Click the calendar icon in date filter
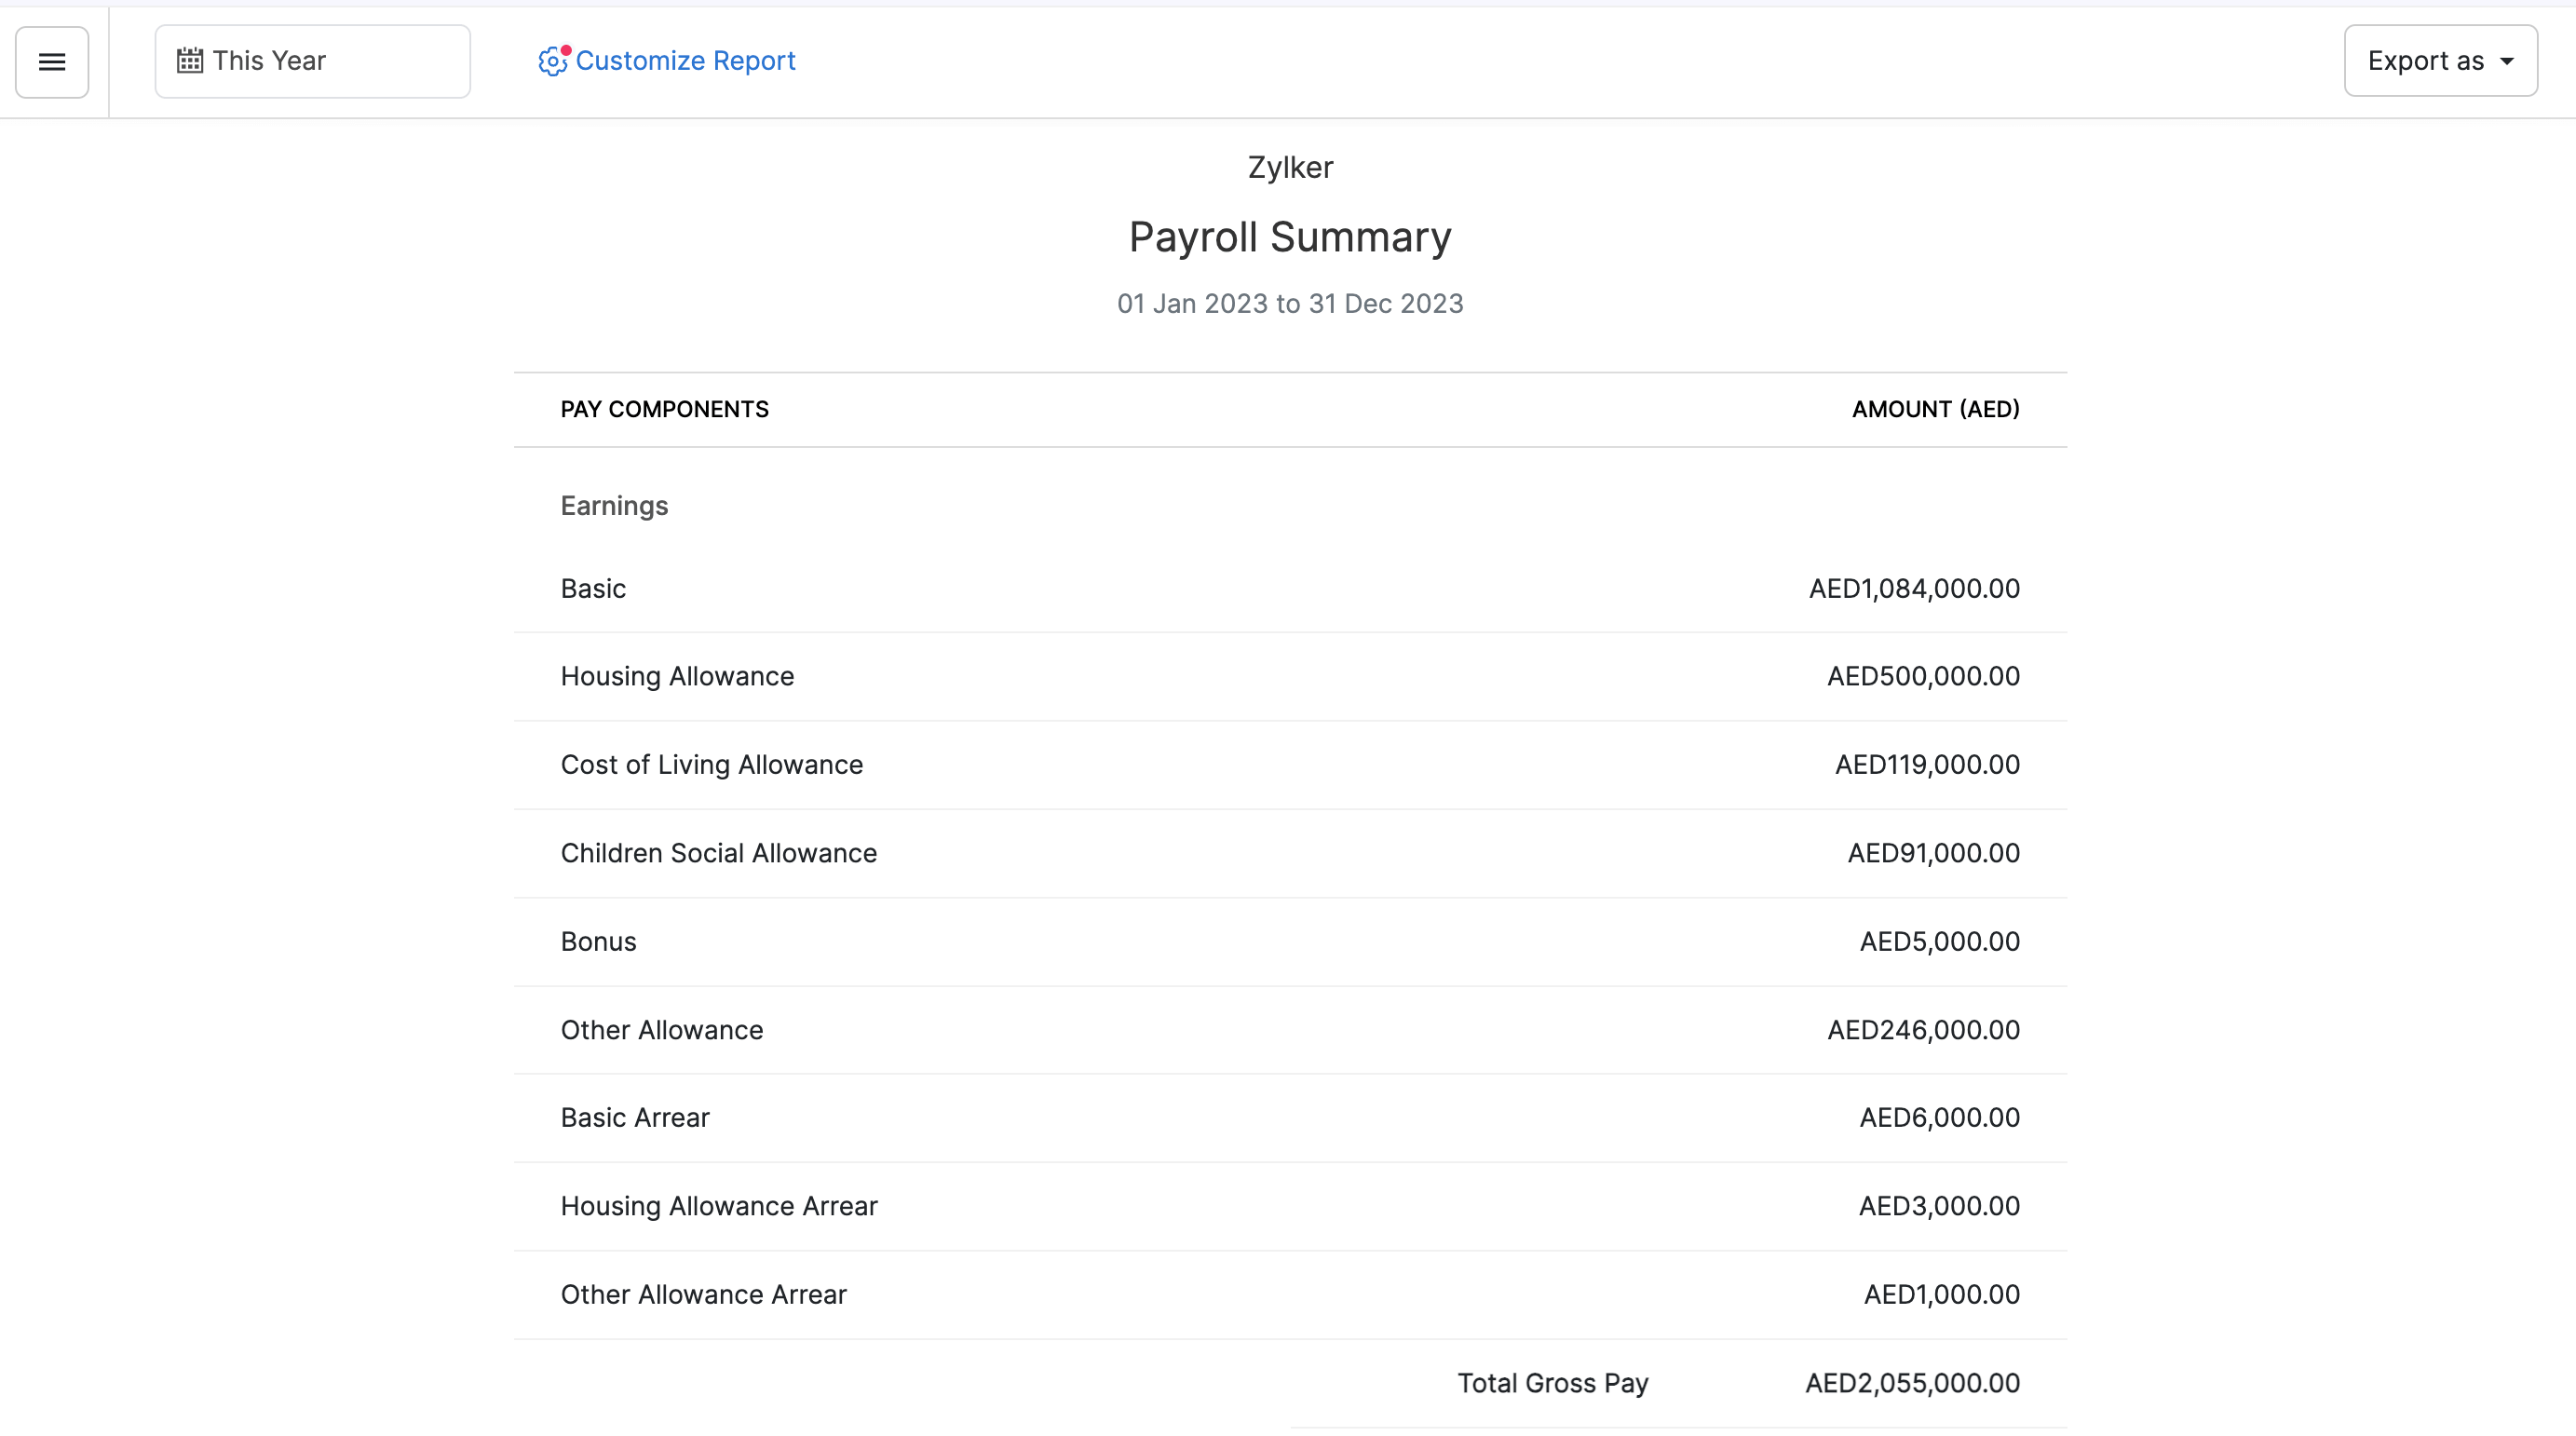2576x1436 pixels. (x=189, y=61)
